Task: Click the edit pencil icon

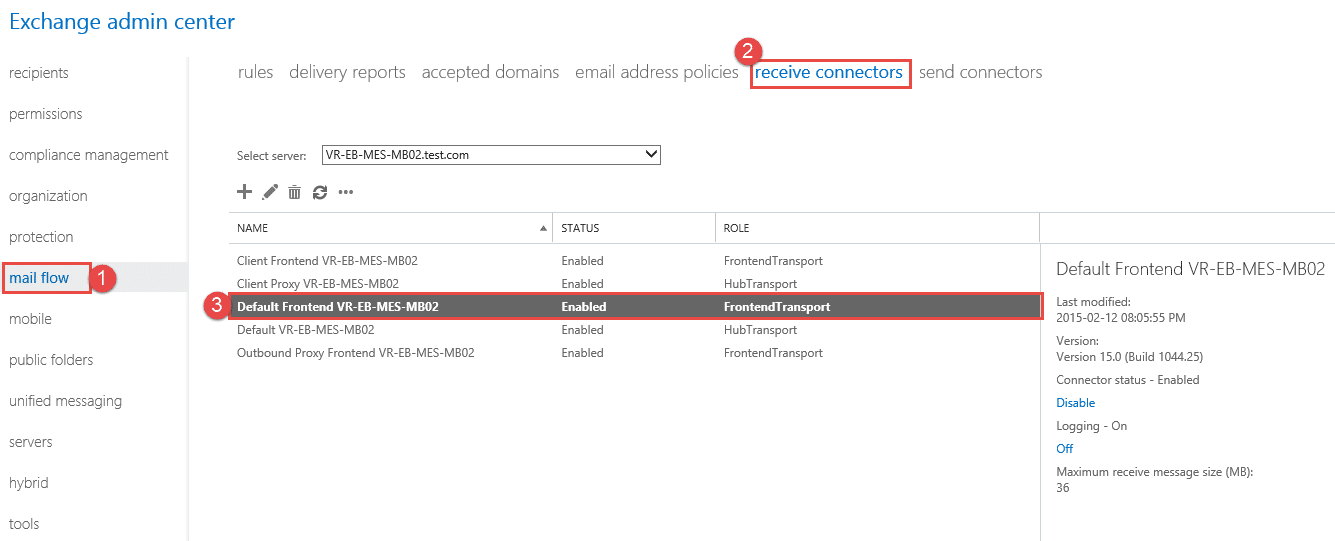Action: 270,192
